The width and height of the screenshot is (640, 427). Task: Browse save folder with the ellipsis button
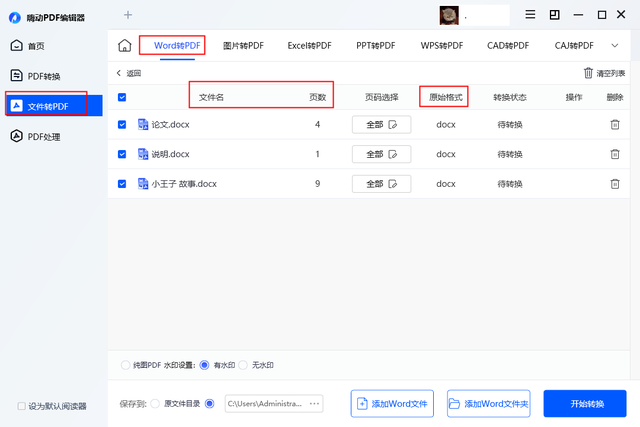(x=314, y=404)
